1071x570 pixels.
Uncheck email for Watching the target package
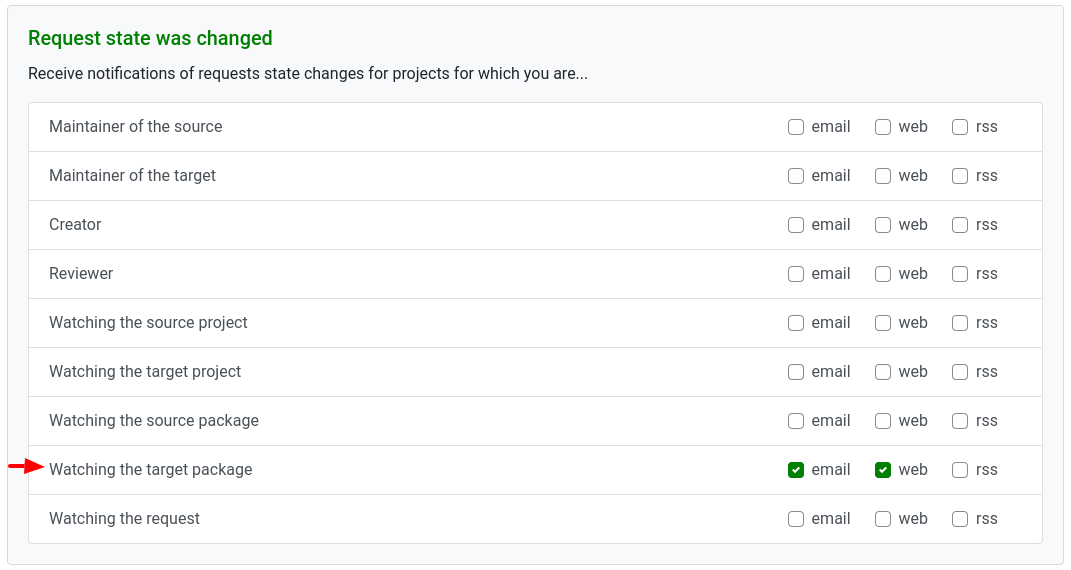pyautogui.click(x=796, y=470)
